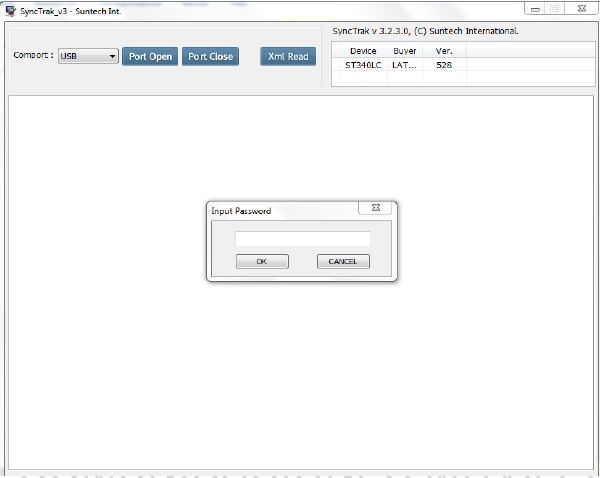Click the Ver. column header

click(x=444, y=50)
